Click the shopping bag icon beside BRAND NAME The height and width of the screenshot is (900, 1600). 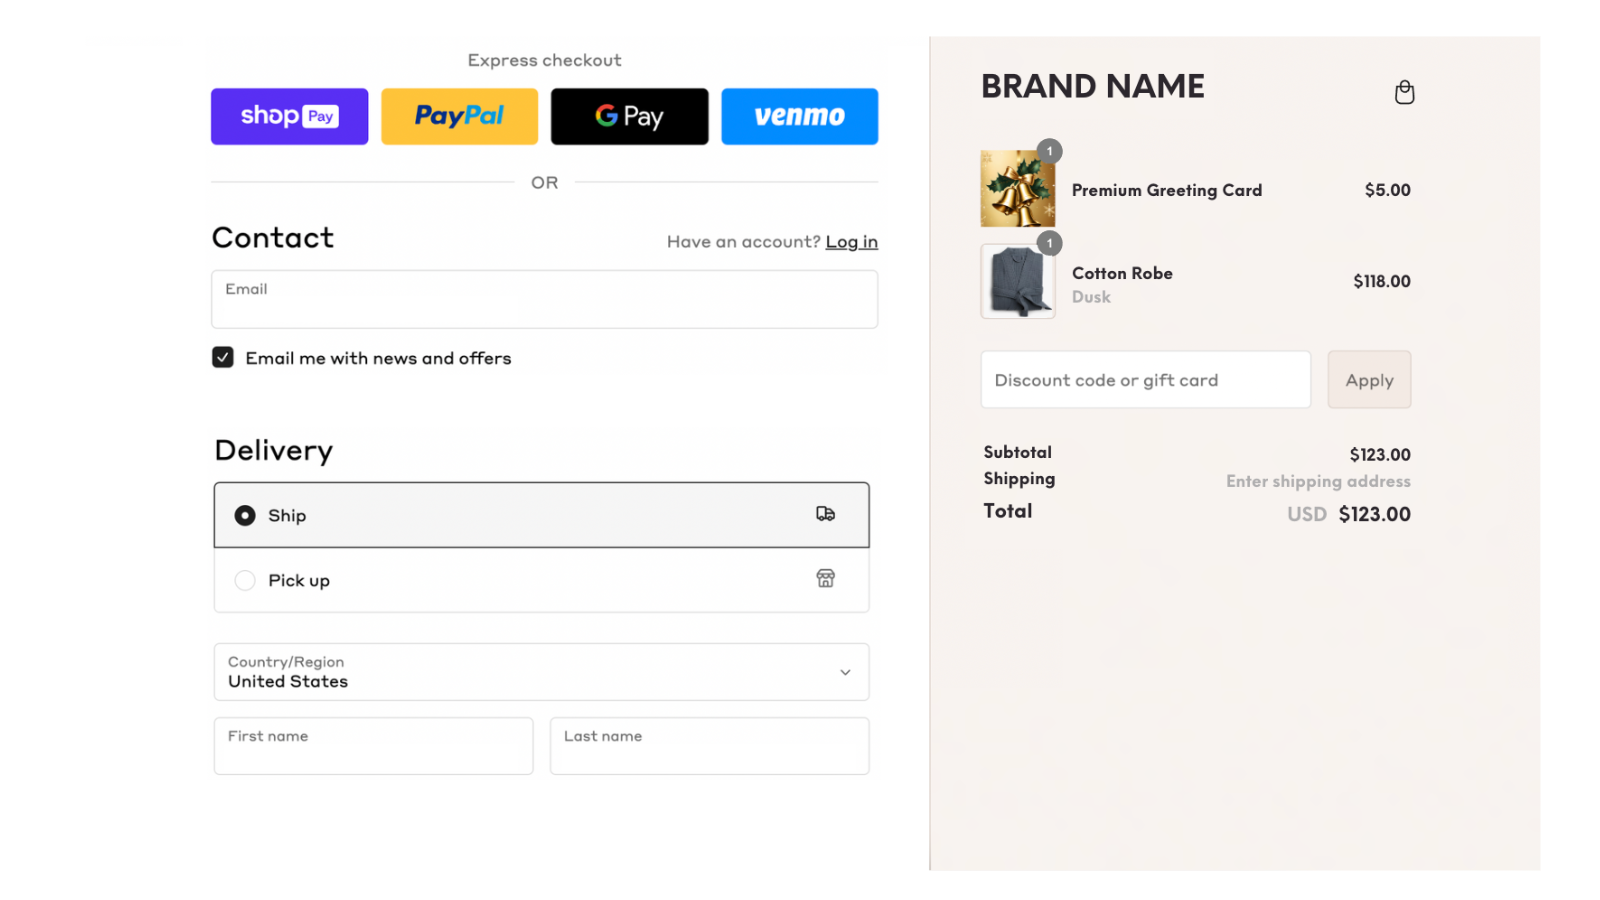click(x=1404, y=92)
